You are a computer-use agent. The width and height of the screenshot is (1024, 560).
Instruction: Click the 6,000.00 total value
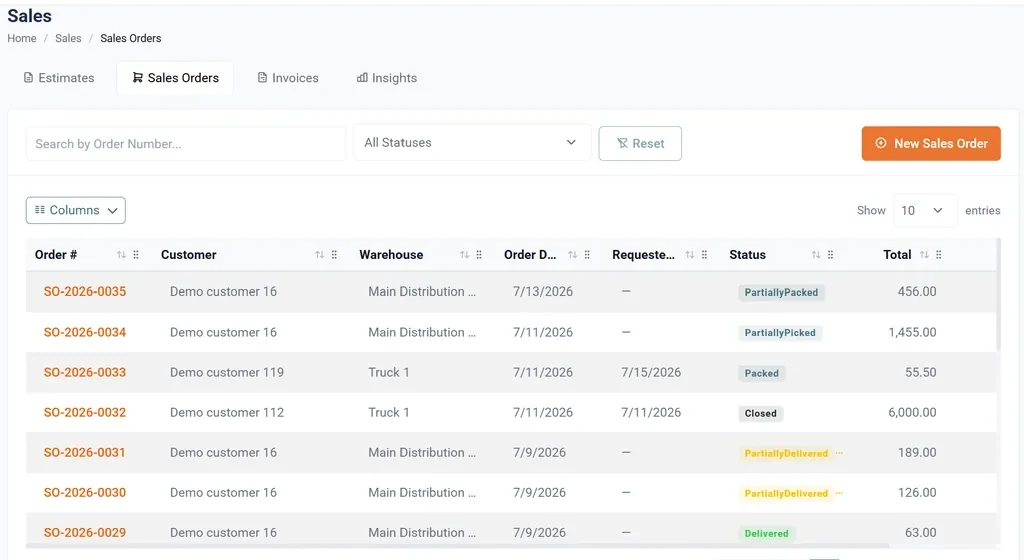[x=912, y=412]
